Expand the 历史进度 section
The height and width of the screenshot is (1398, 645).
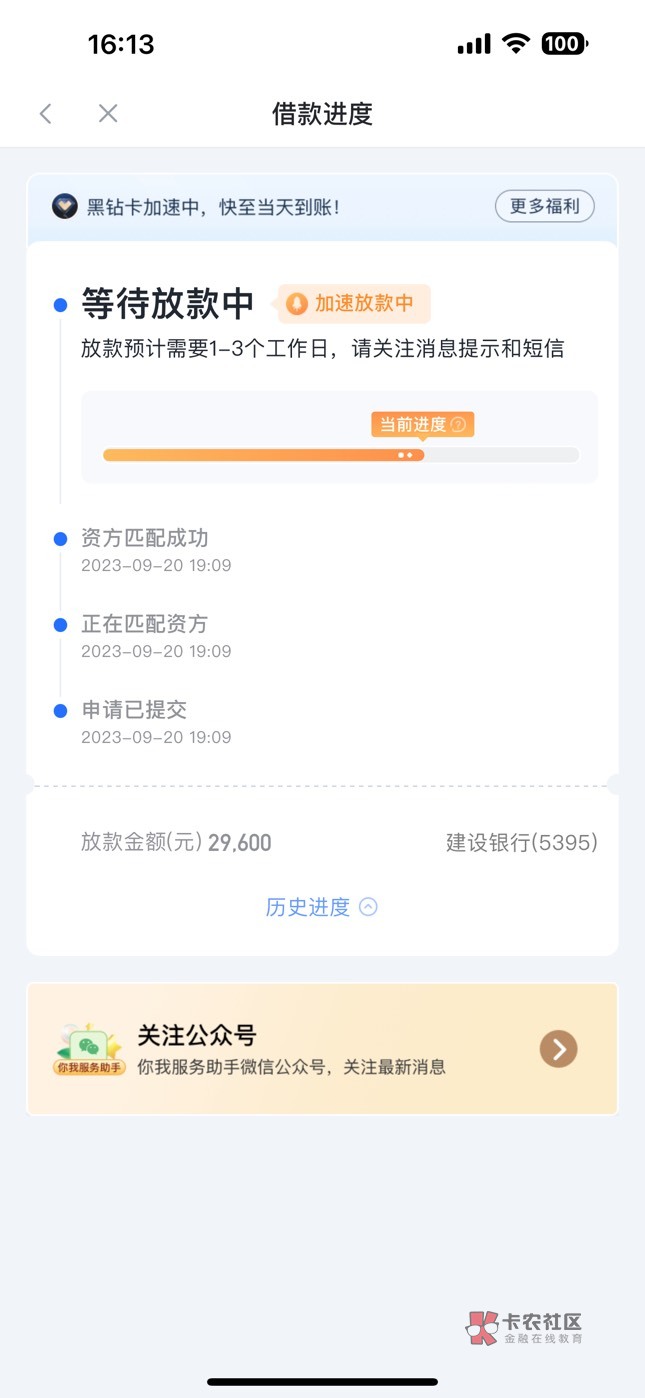(x=308, y=907)
